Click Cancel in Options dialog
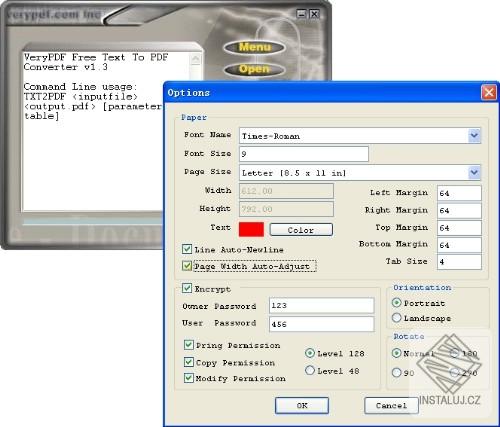 (x=391, y=406)
